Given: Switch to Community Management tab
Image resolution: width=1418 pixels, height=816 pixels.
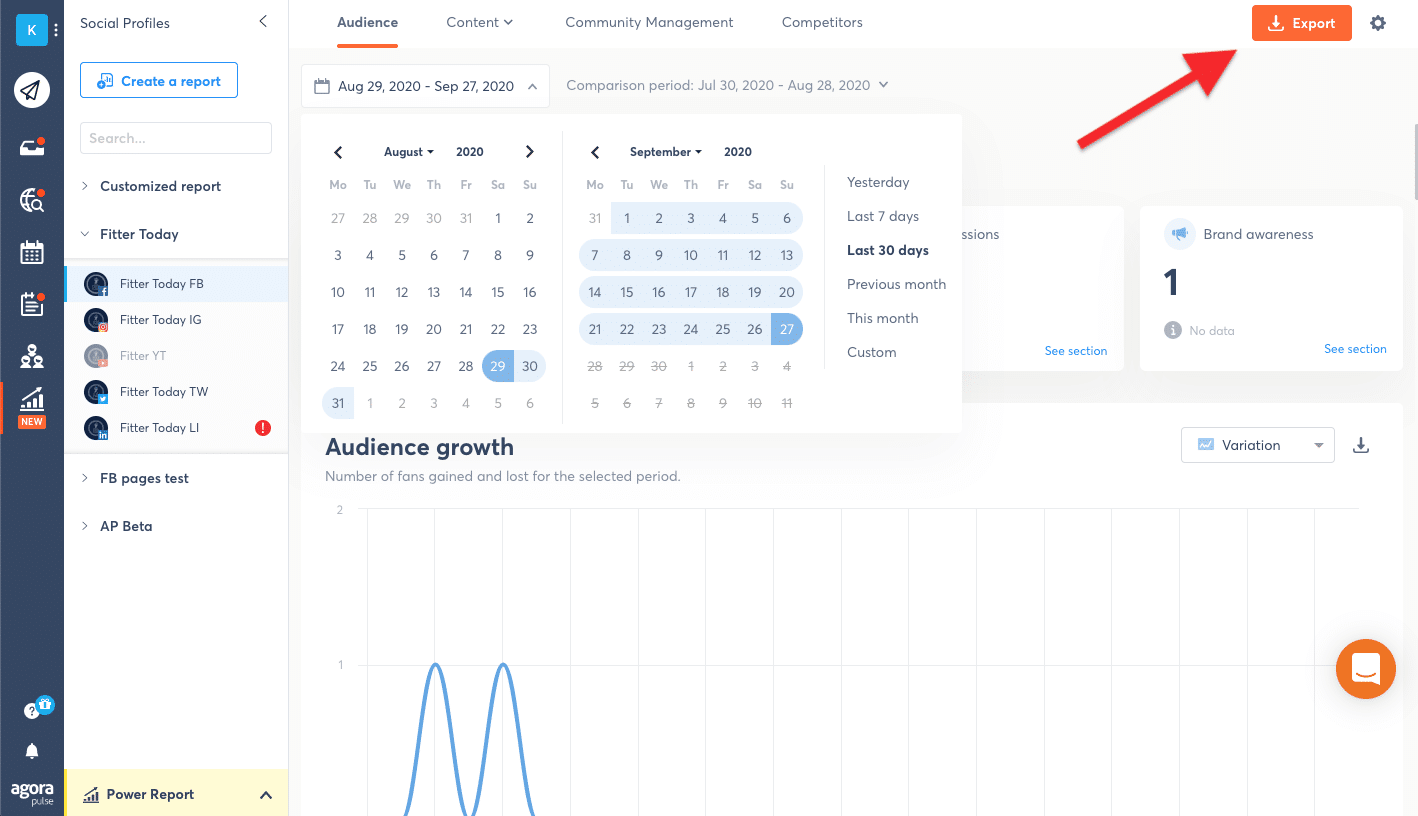Looking at the screenshot, I should coord(649,22).
